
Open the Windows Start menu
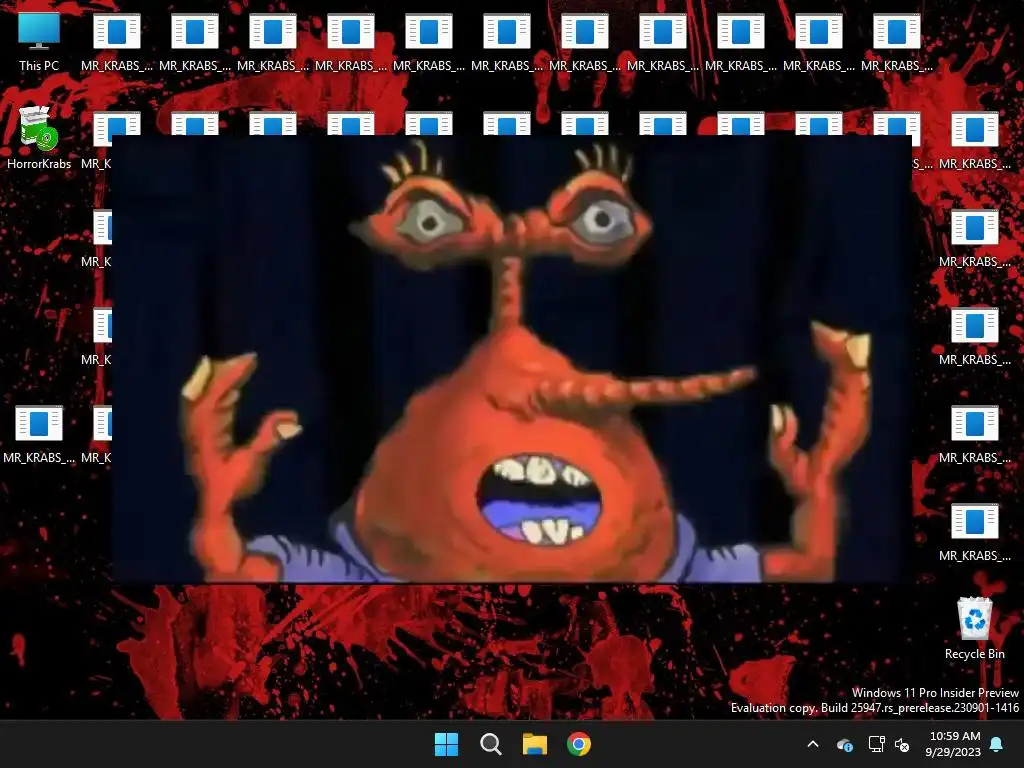pos(447,744)
